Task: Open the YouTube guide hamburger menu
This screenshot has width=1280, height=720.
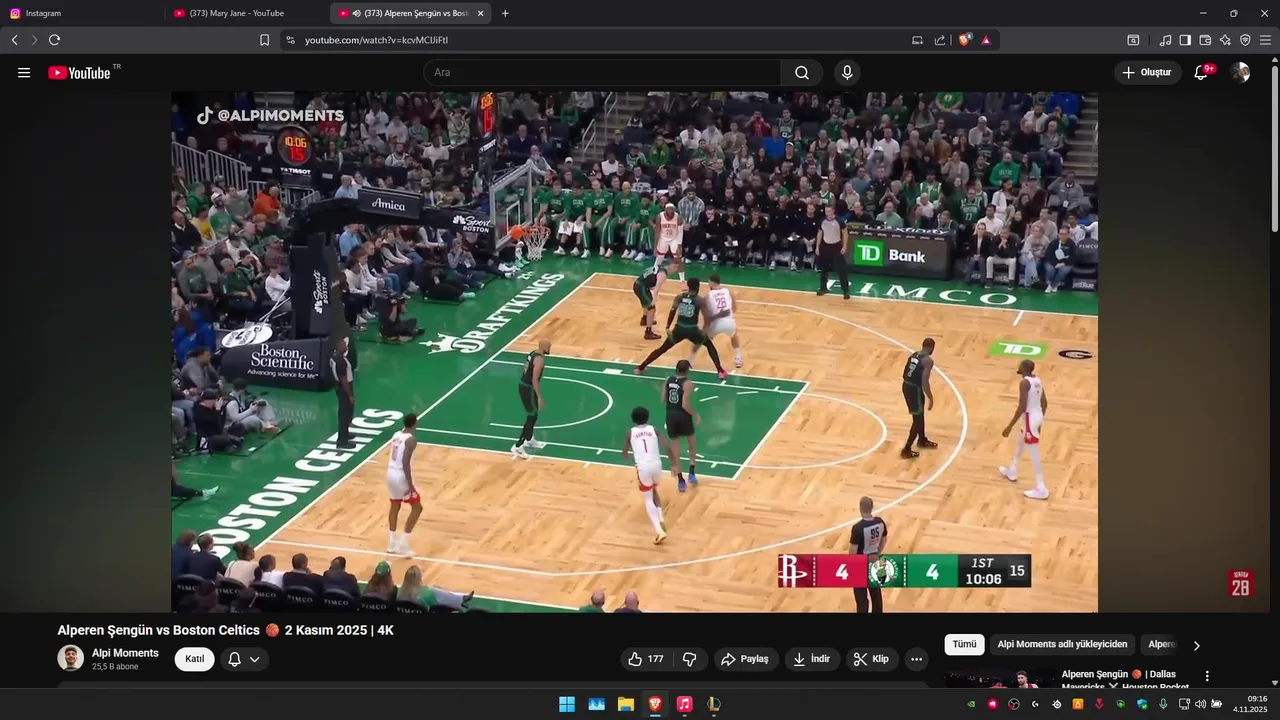Action: pos(24,73)
